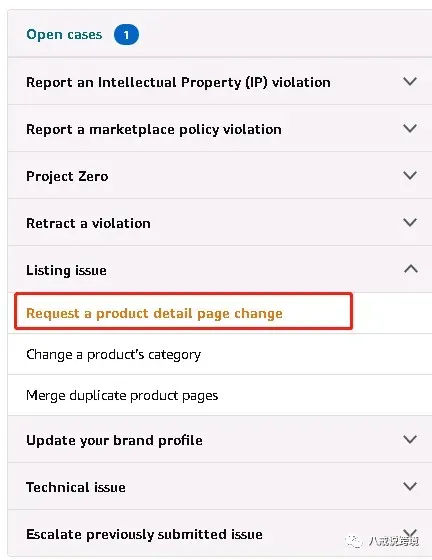Select Merge duplicate product pages
Image resolution: width=432 pixels, height=560 pixels.
click(122, 396)
